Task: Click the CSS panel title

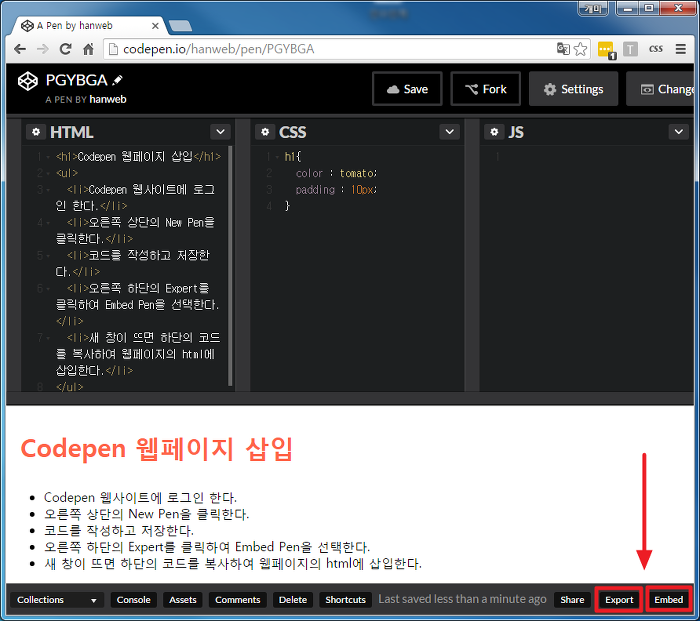Action: (292, 132)
